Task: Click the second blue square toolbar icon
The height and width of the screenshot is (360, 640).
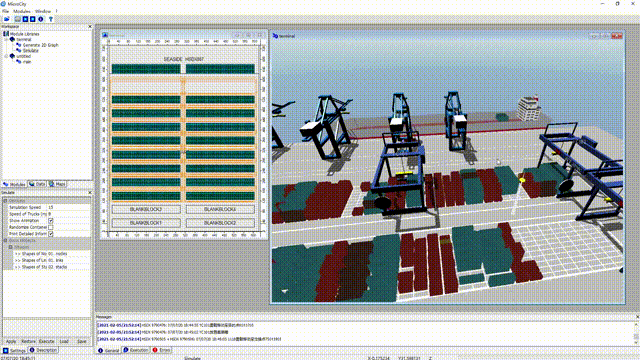Action: [x=33, y=19]
